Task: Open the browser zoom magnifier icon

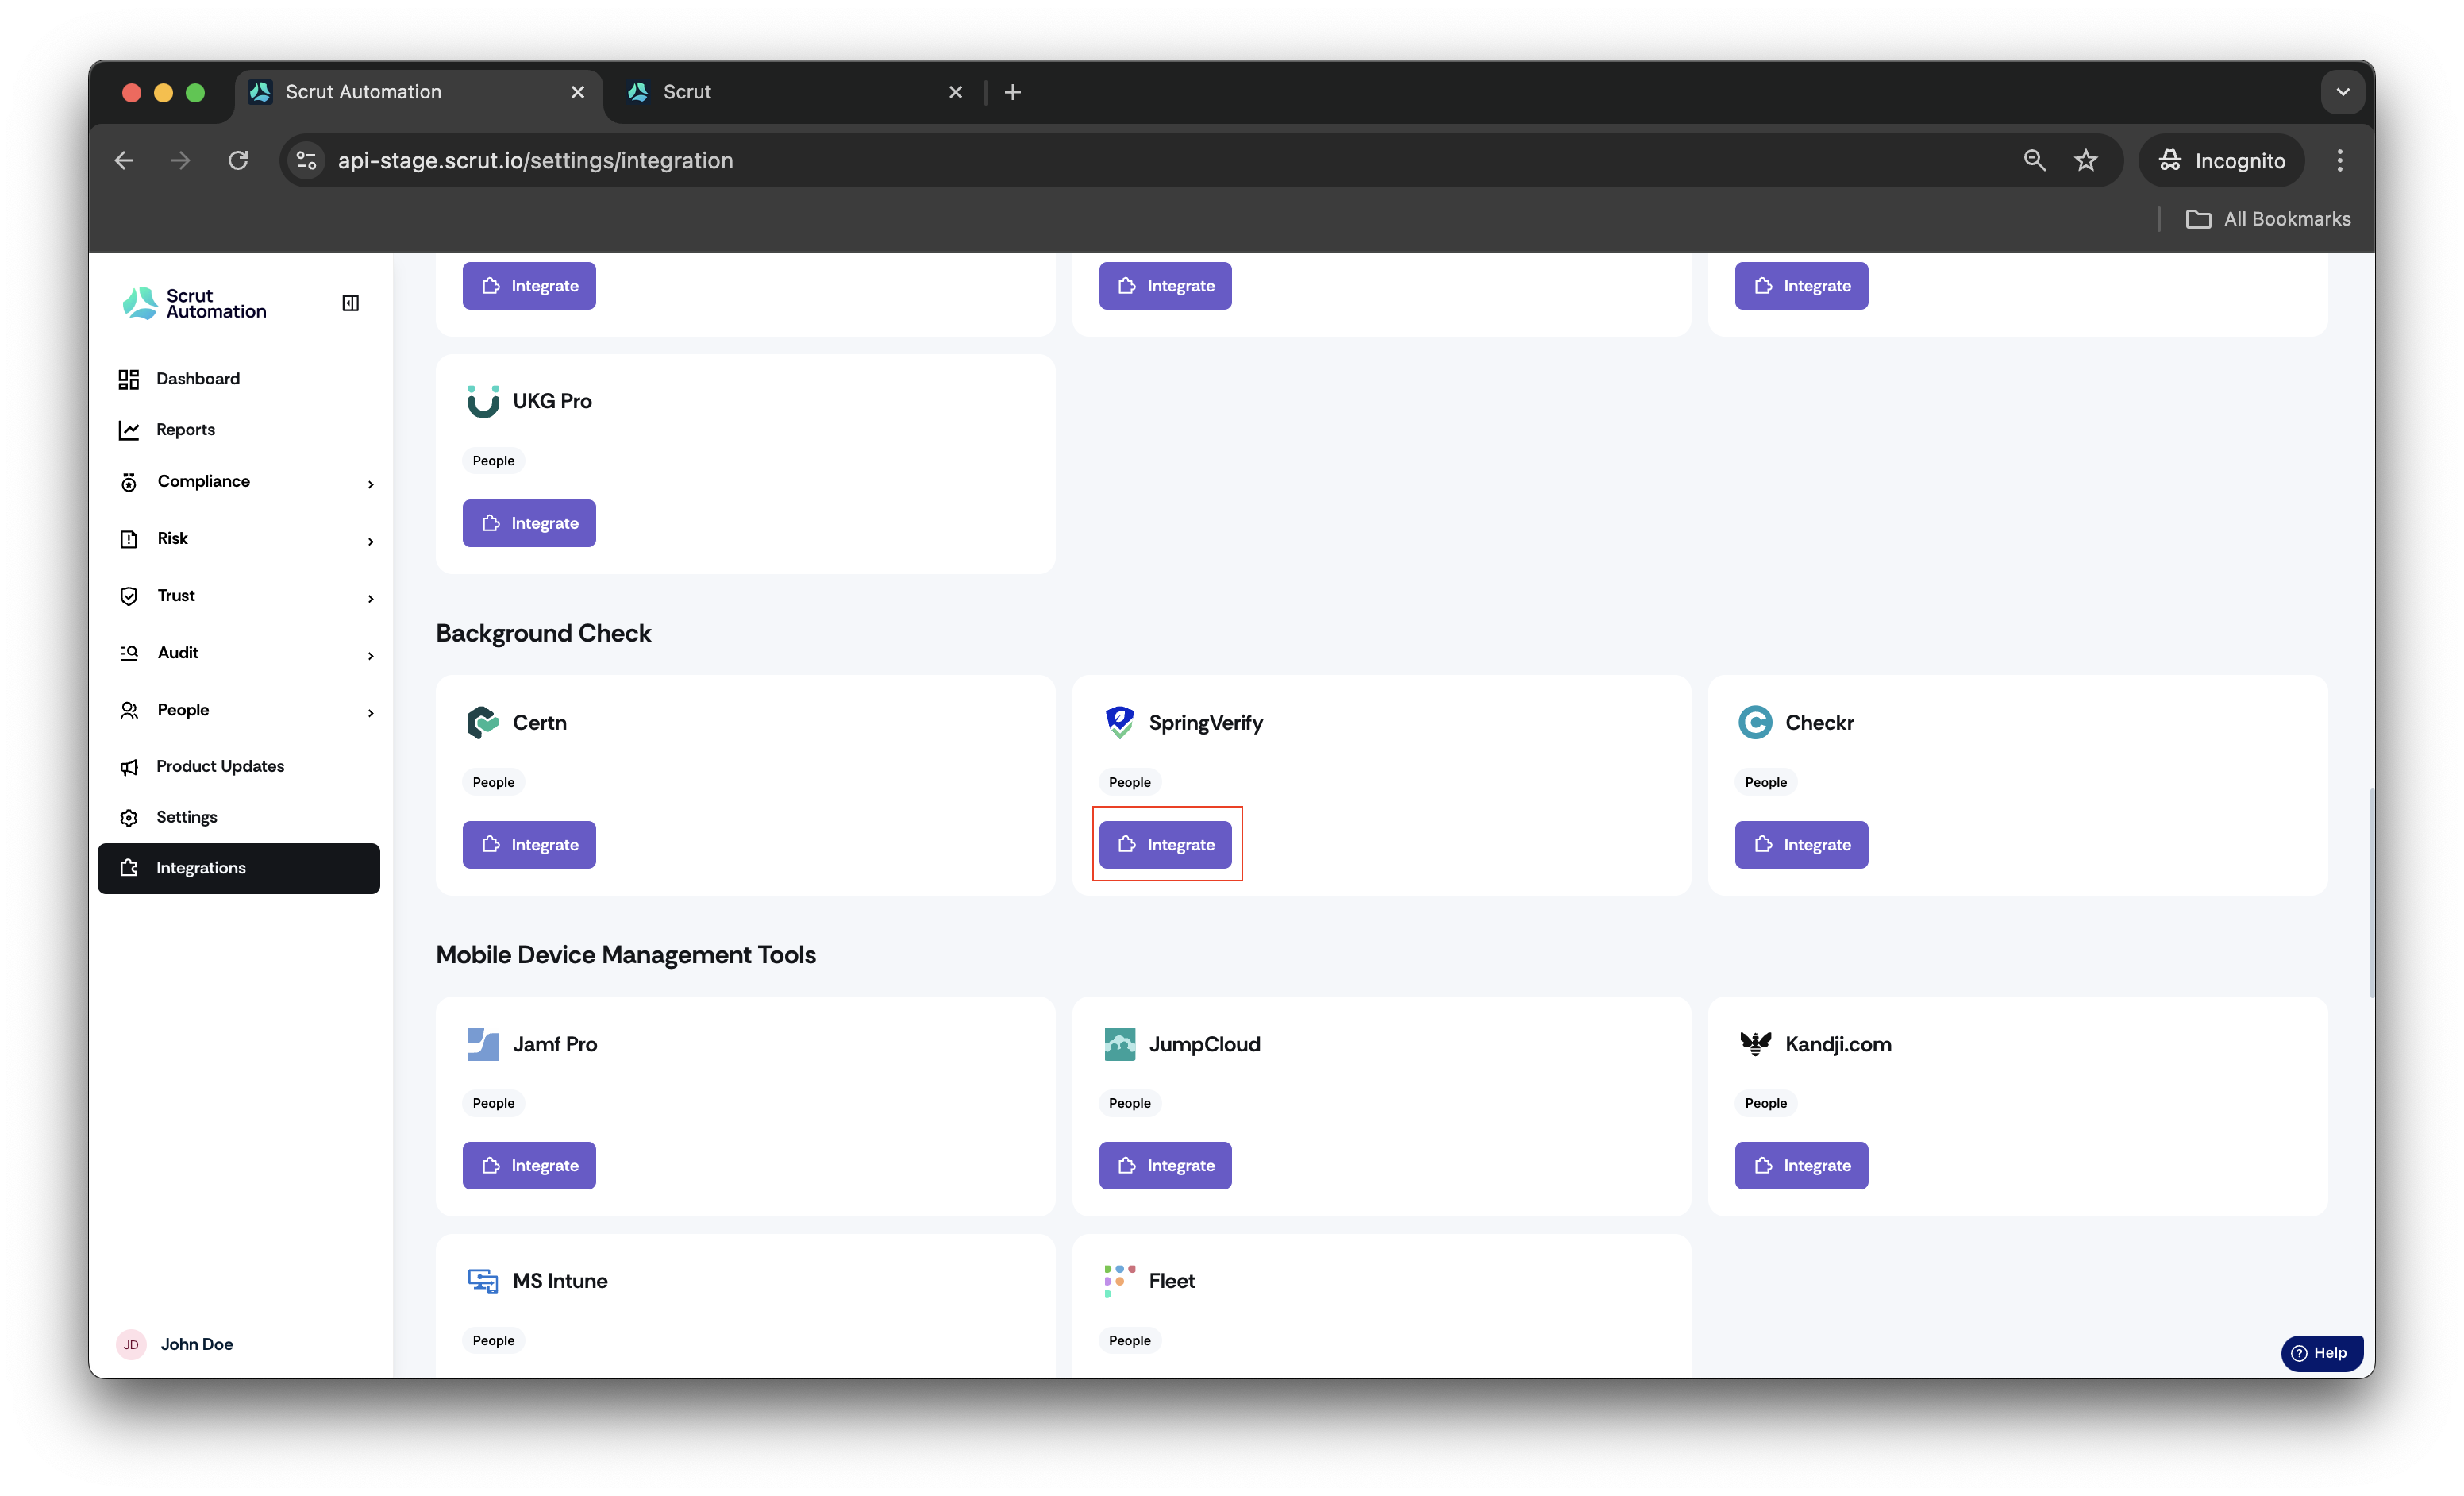Action: pos(2034,160)
